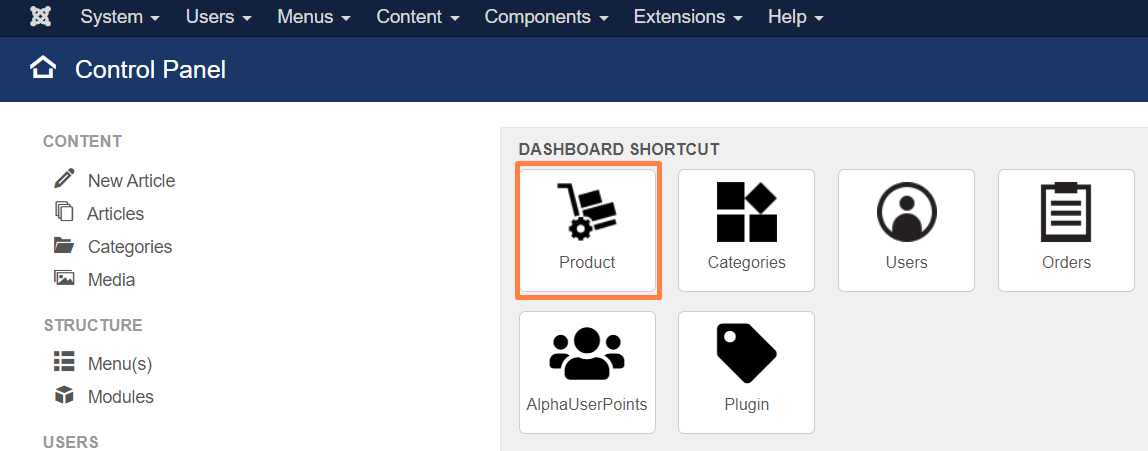Expand the System dropdown menu
This screenshot has height=451, width=1148.
pyautogui.click(x=120, y=17)
